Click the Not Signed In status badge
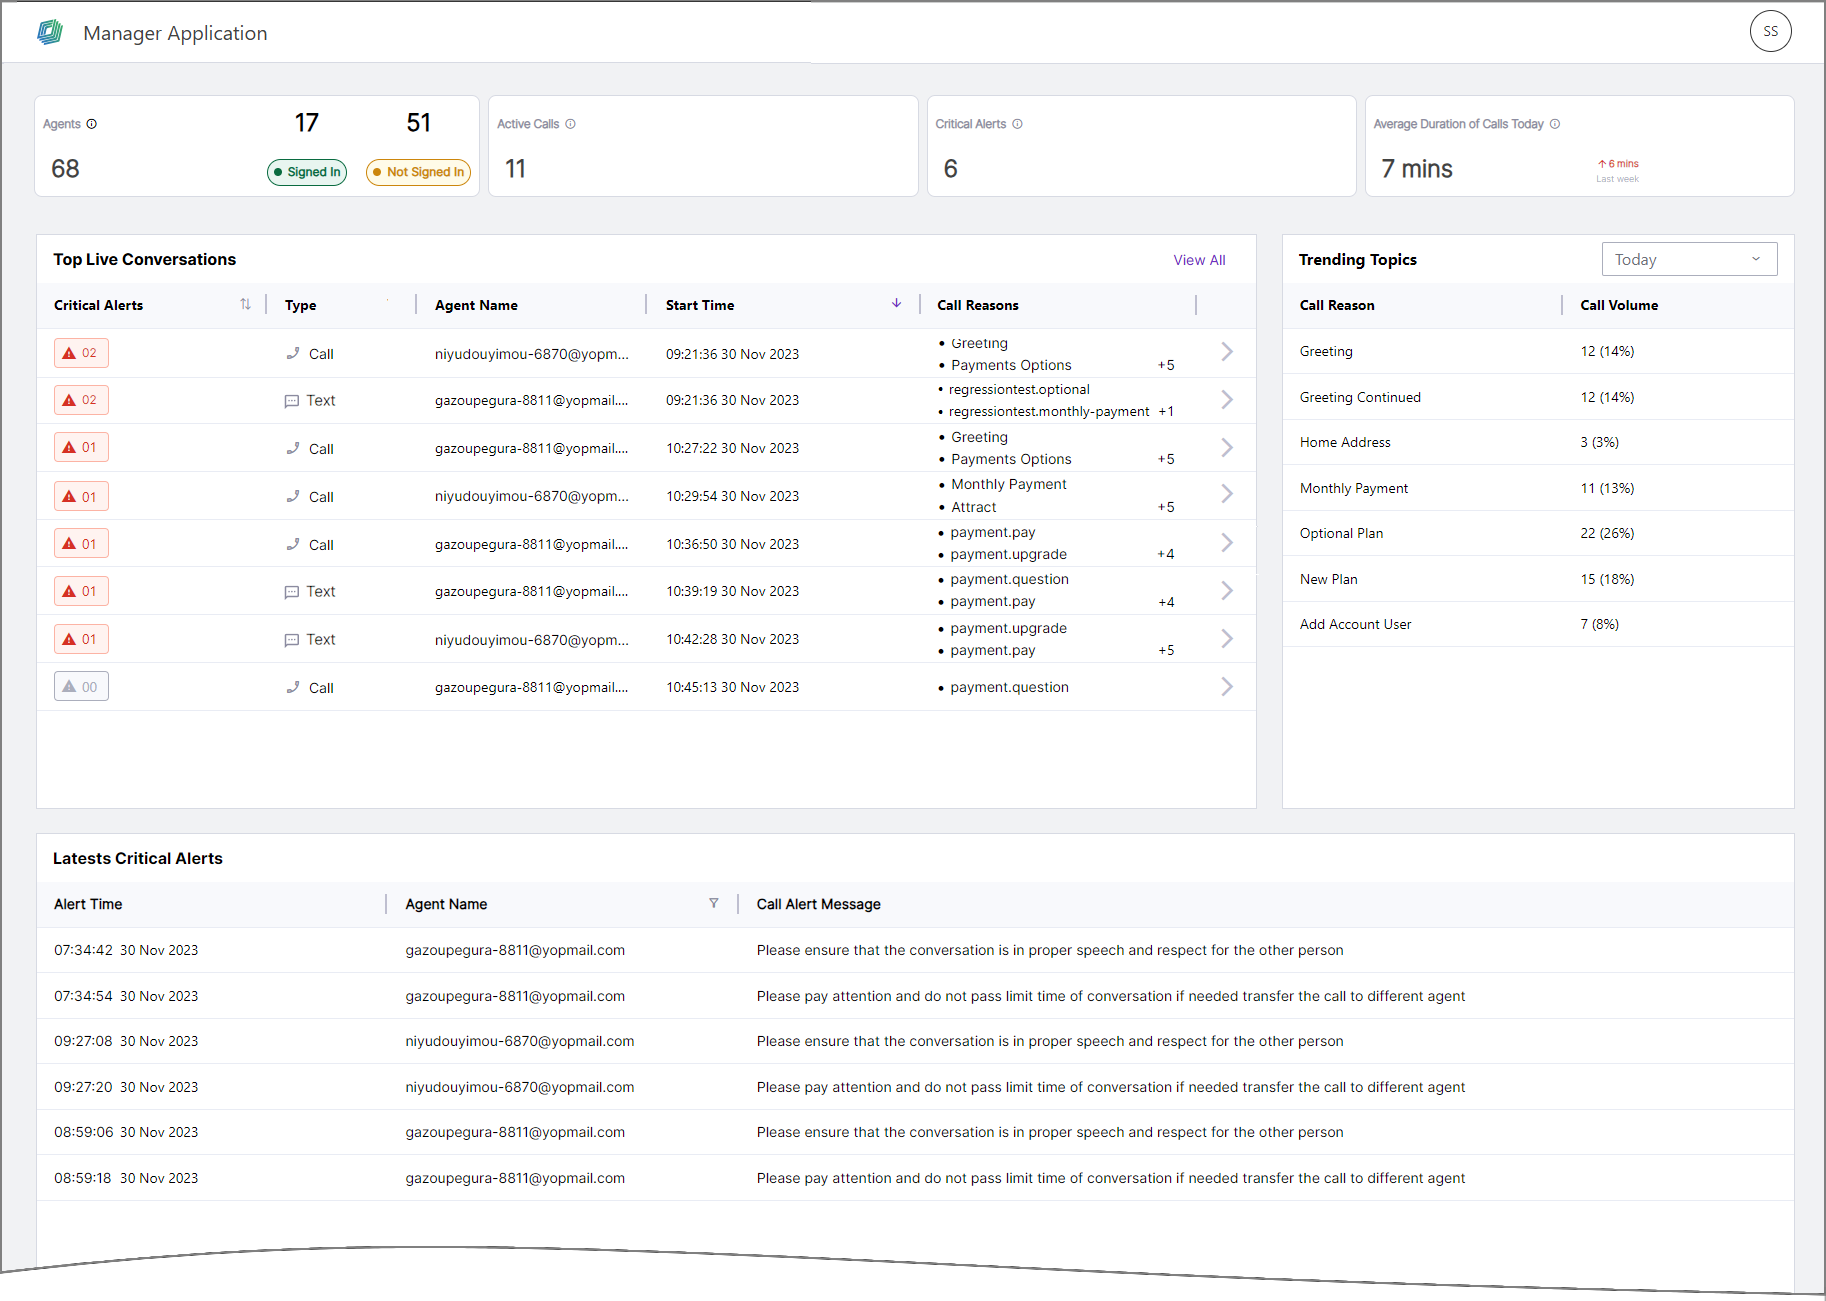Viewport: 1826px width, 1301px height. click(418, 172)
